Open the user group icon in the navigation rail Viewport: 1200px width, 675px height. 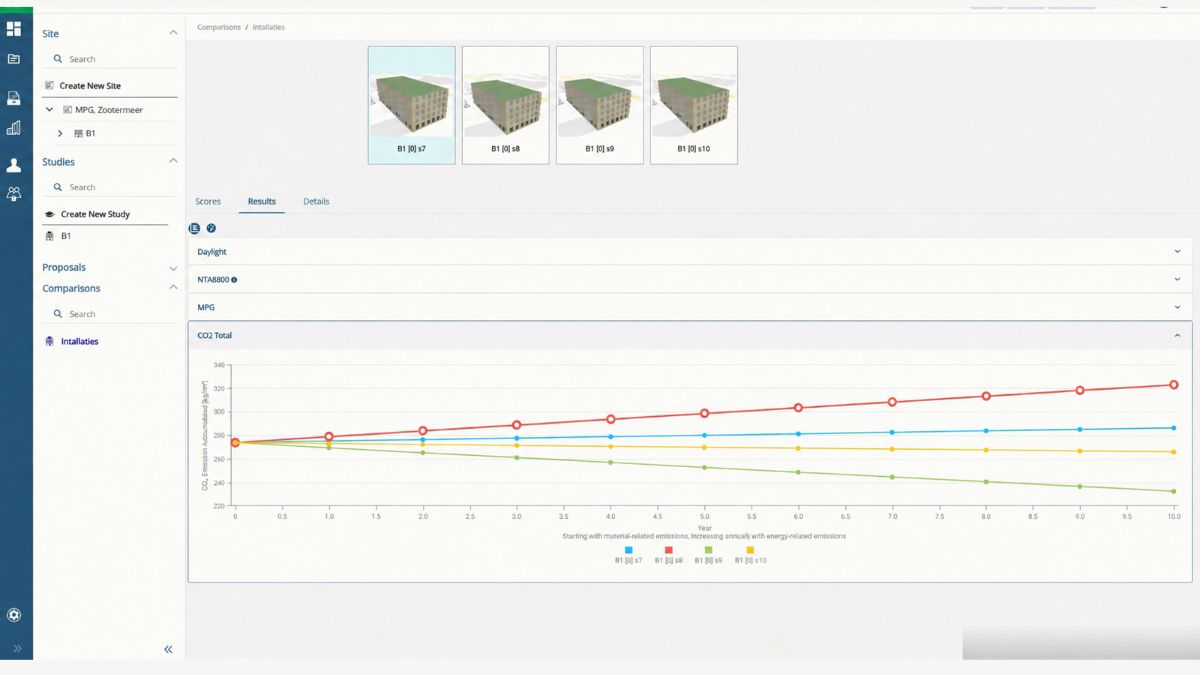coord(14,194)
